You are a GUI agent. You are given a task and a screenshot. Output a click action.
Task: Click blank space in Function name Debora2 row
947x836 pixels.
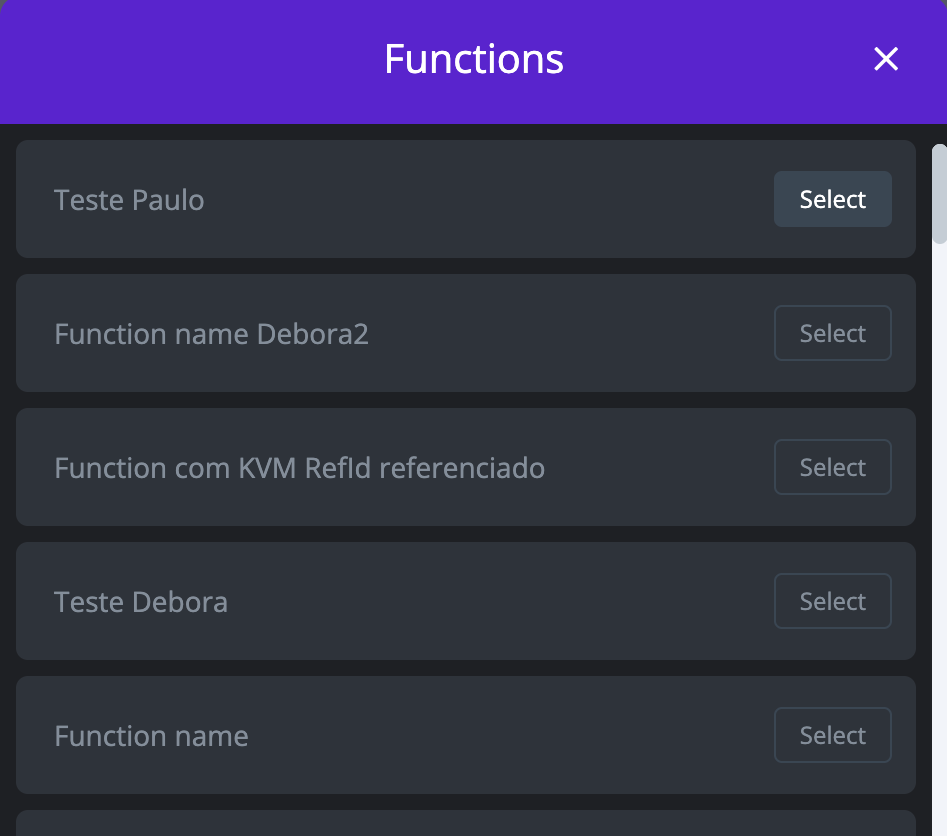[x=570, y=334]
